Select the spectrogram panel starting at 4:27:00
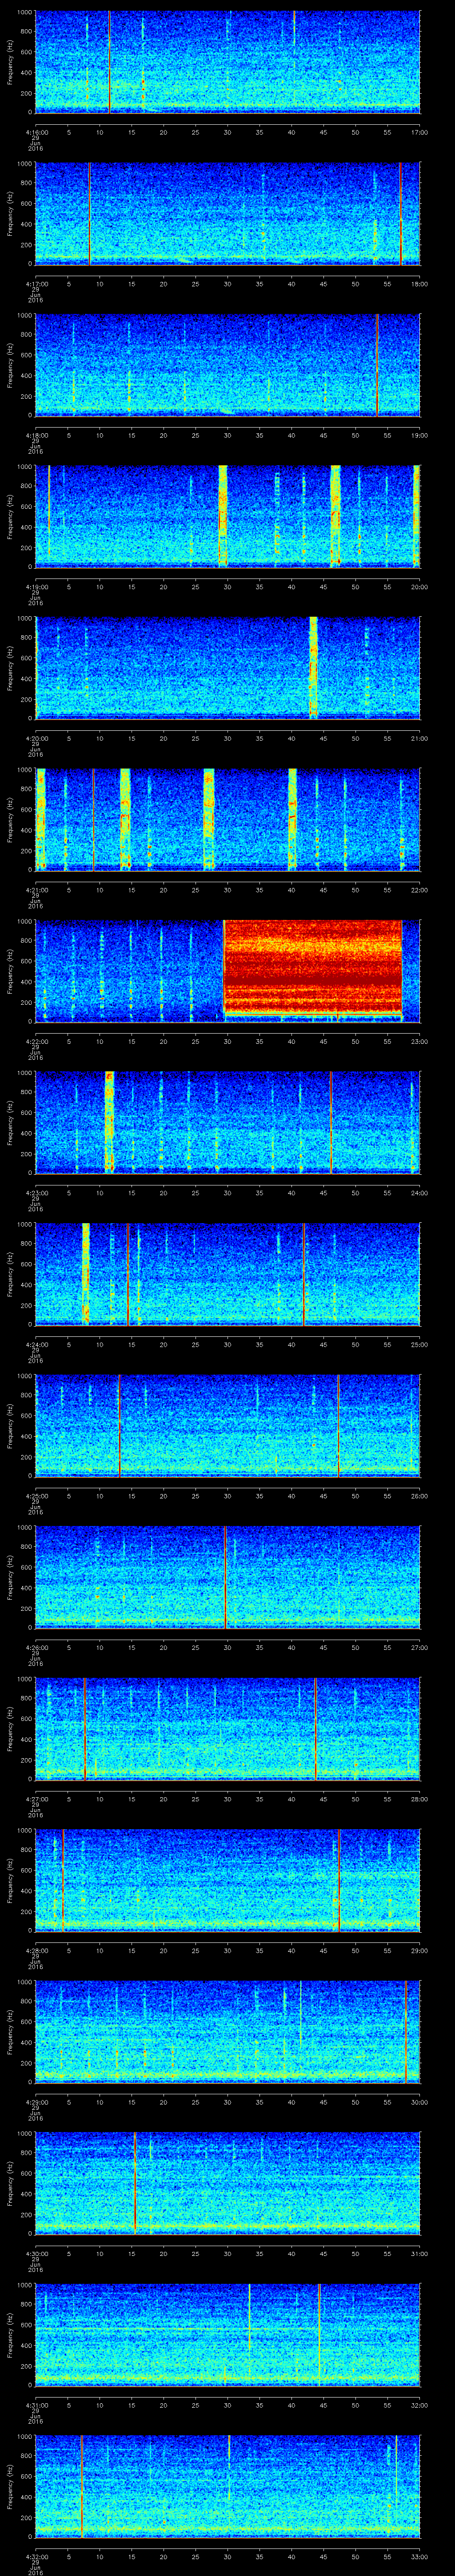This screenshot has width=455, height=2576. tap(228, 1729)
